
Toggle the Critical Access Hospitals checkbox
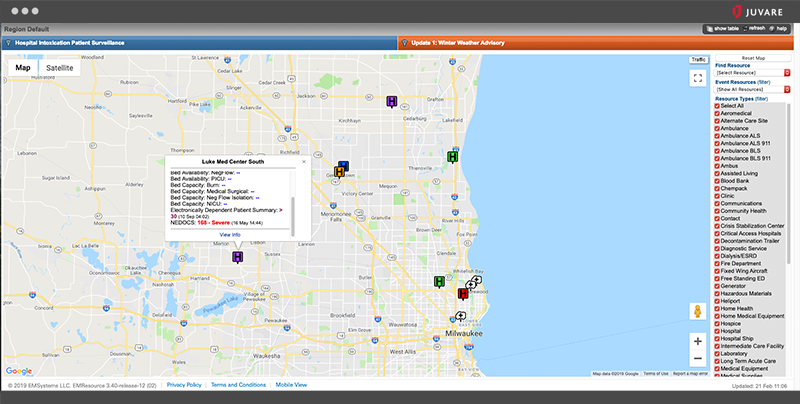point(717,233)
